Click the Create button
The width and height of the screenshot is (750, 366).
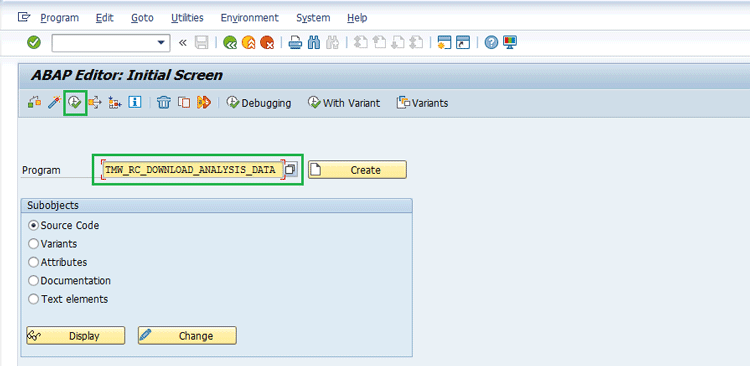pos(357,170)
